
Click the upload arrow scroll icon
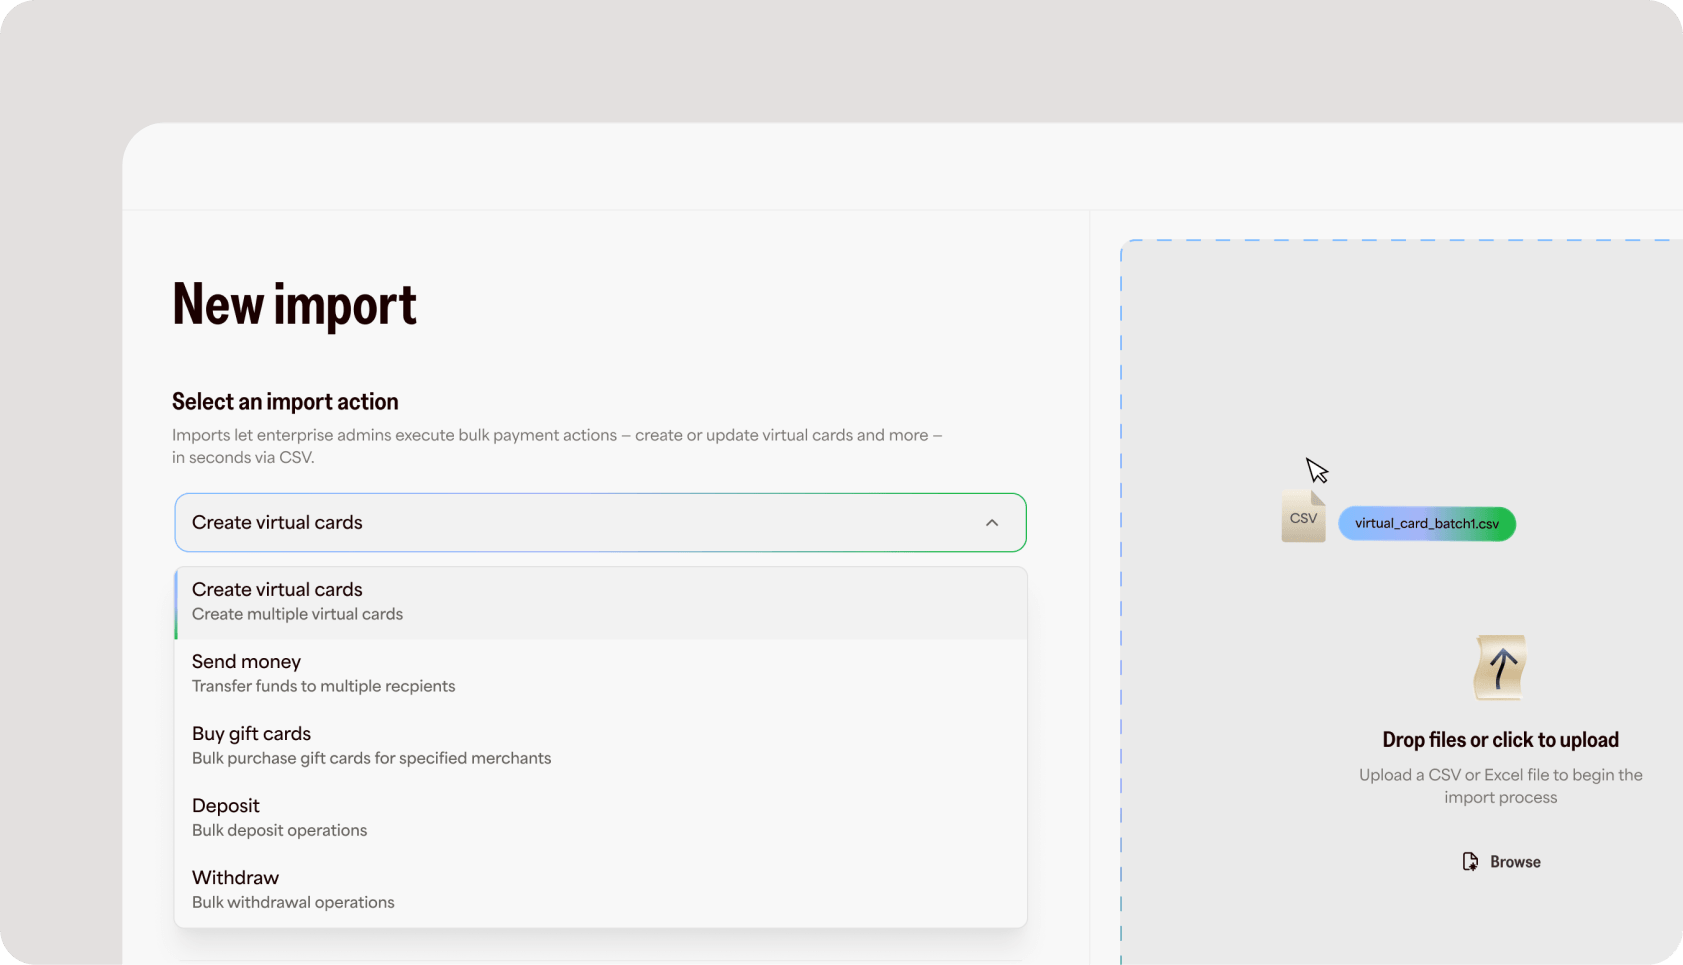[x=1500, y=667]
